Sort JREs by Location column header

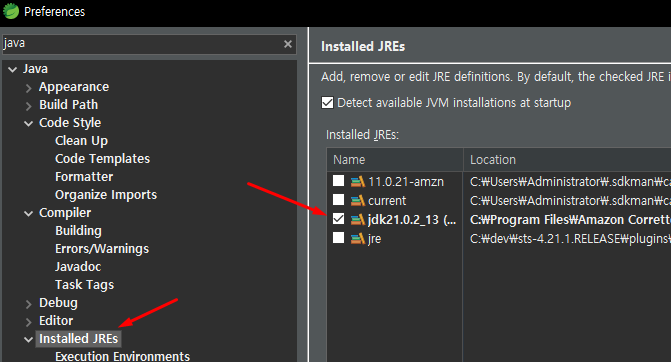(x=567, y=160)
